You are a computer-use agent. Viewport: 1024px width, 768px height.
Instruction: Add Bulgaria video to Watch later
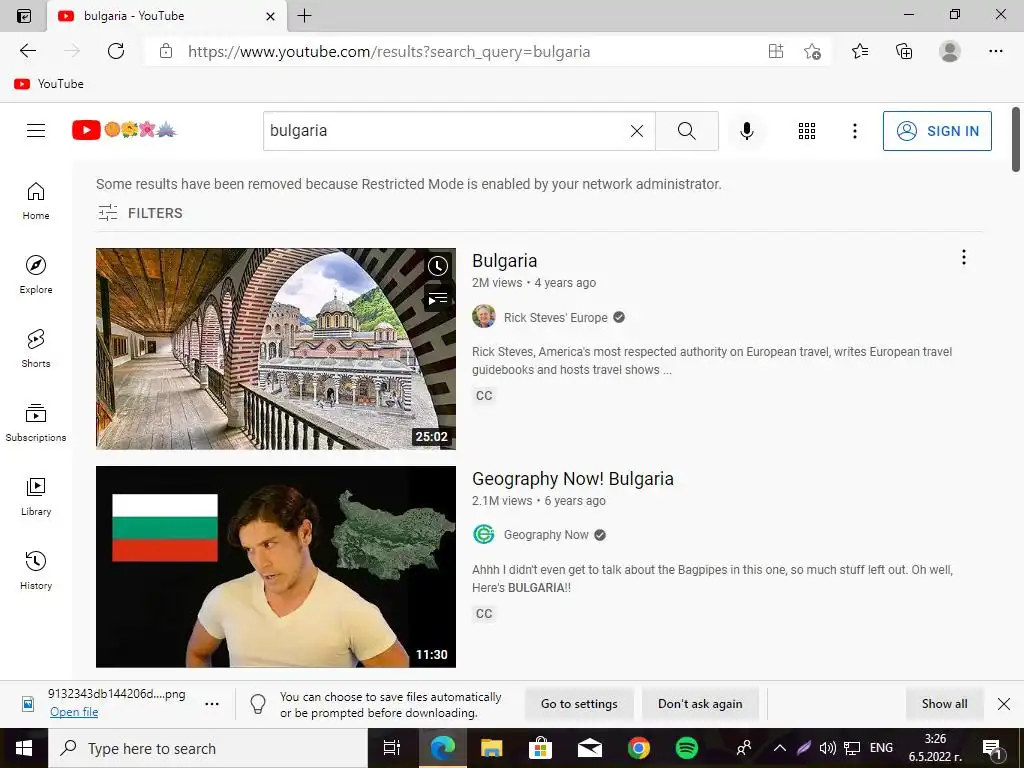(x=438, y=266)
